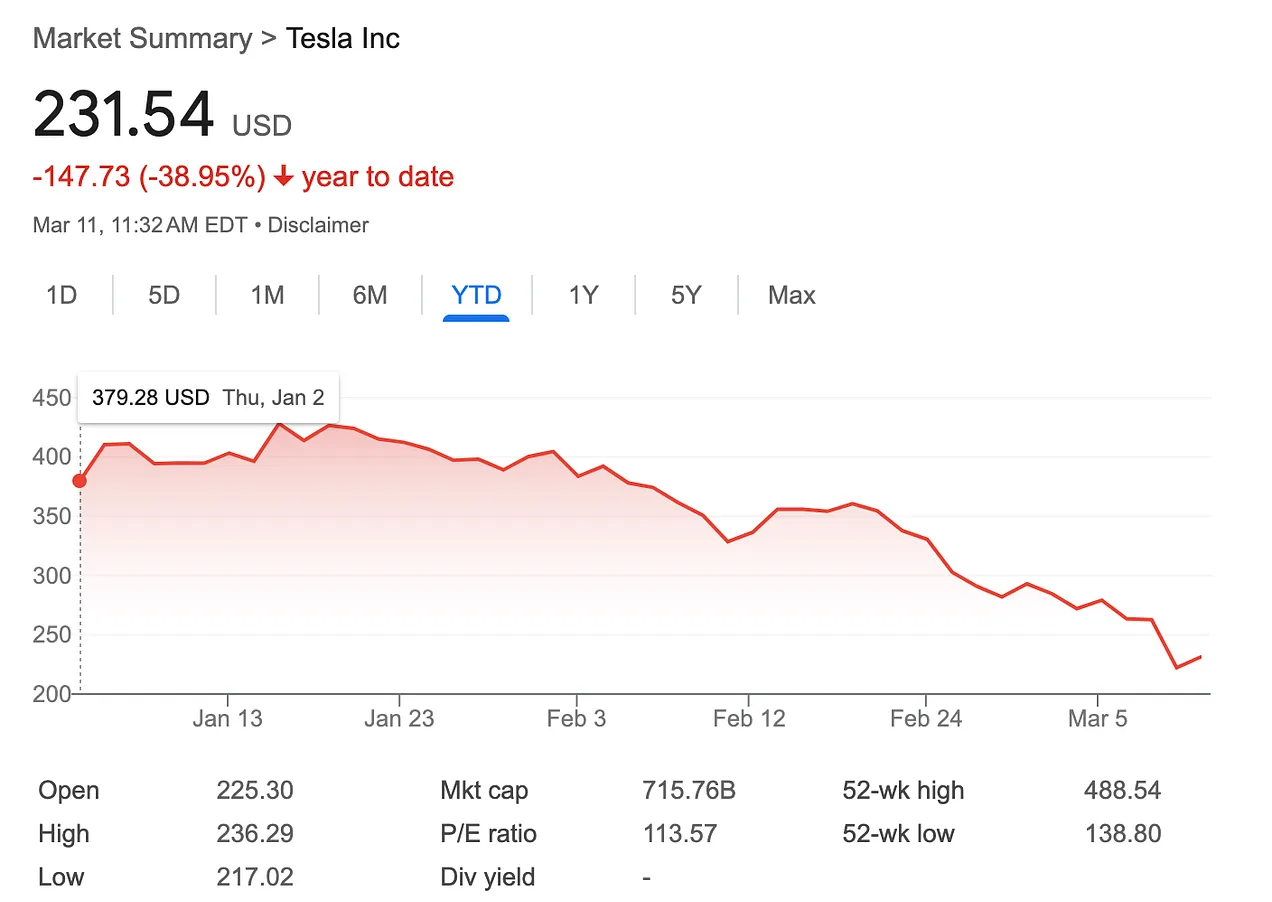Open the 1M chart range
This screenshot has height=902, width=1272.
(x=267, y=296)
